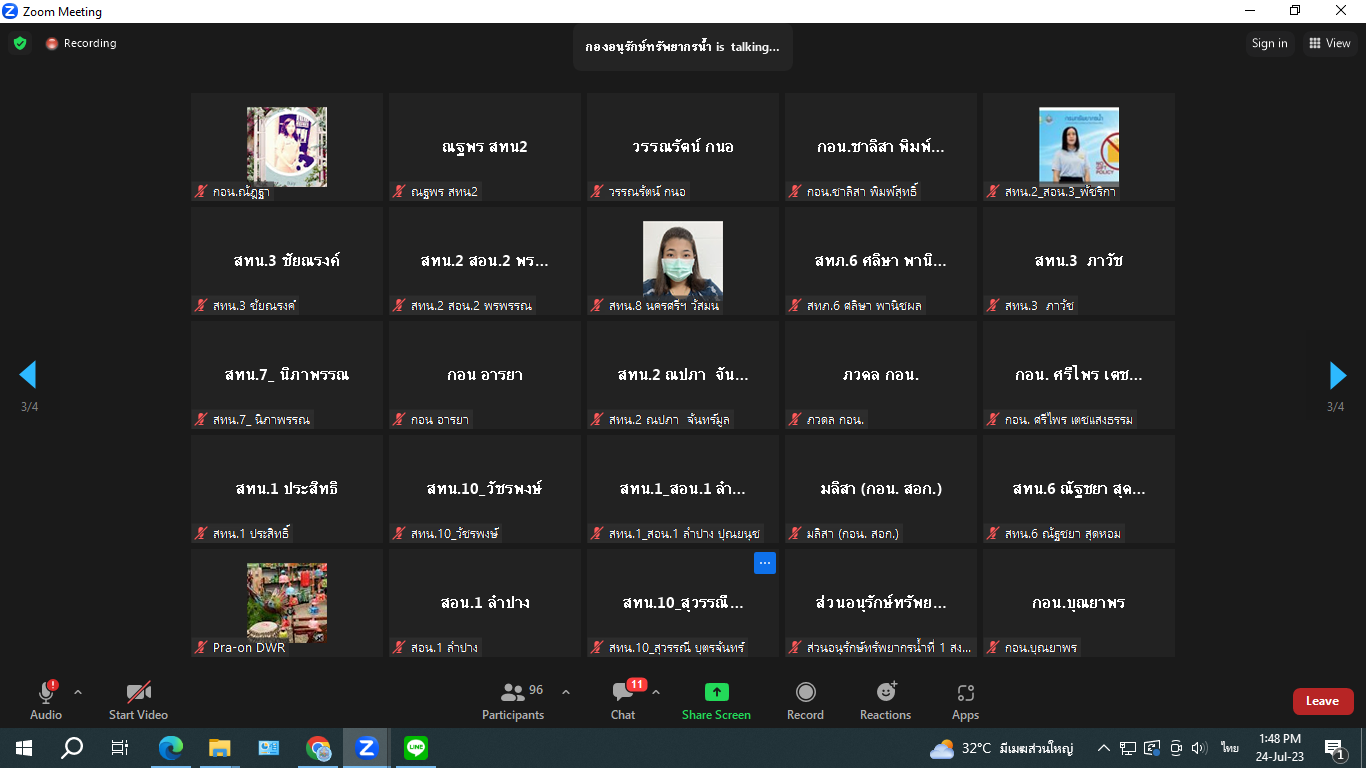Click the red Leave button
The image size is (1366, 768).
point(1322,701)
